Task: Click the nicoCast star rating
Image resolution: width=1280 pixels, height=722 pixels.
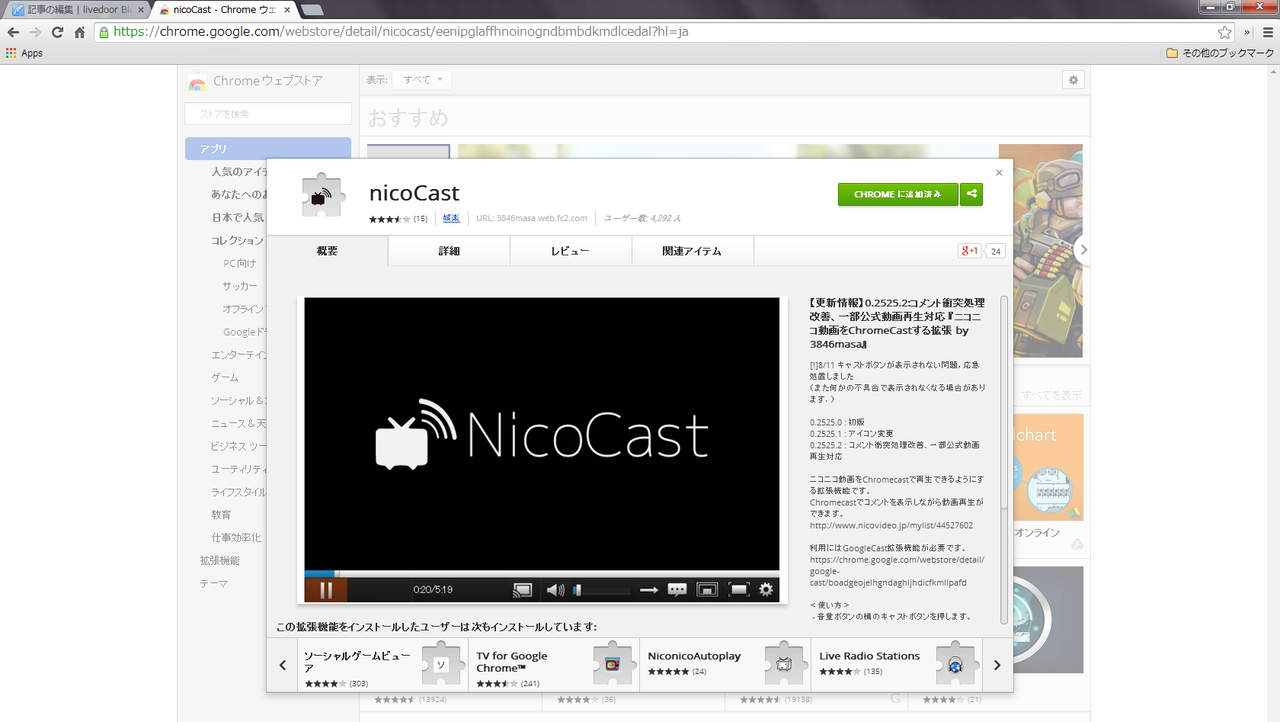Action: click(x=390, y=218)
